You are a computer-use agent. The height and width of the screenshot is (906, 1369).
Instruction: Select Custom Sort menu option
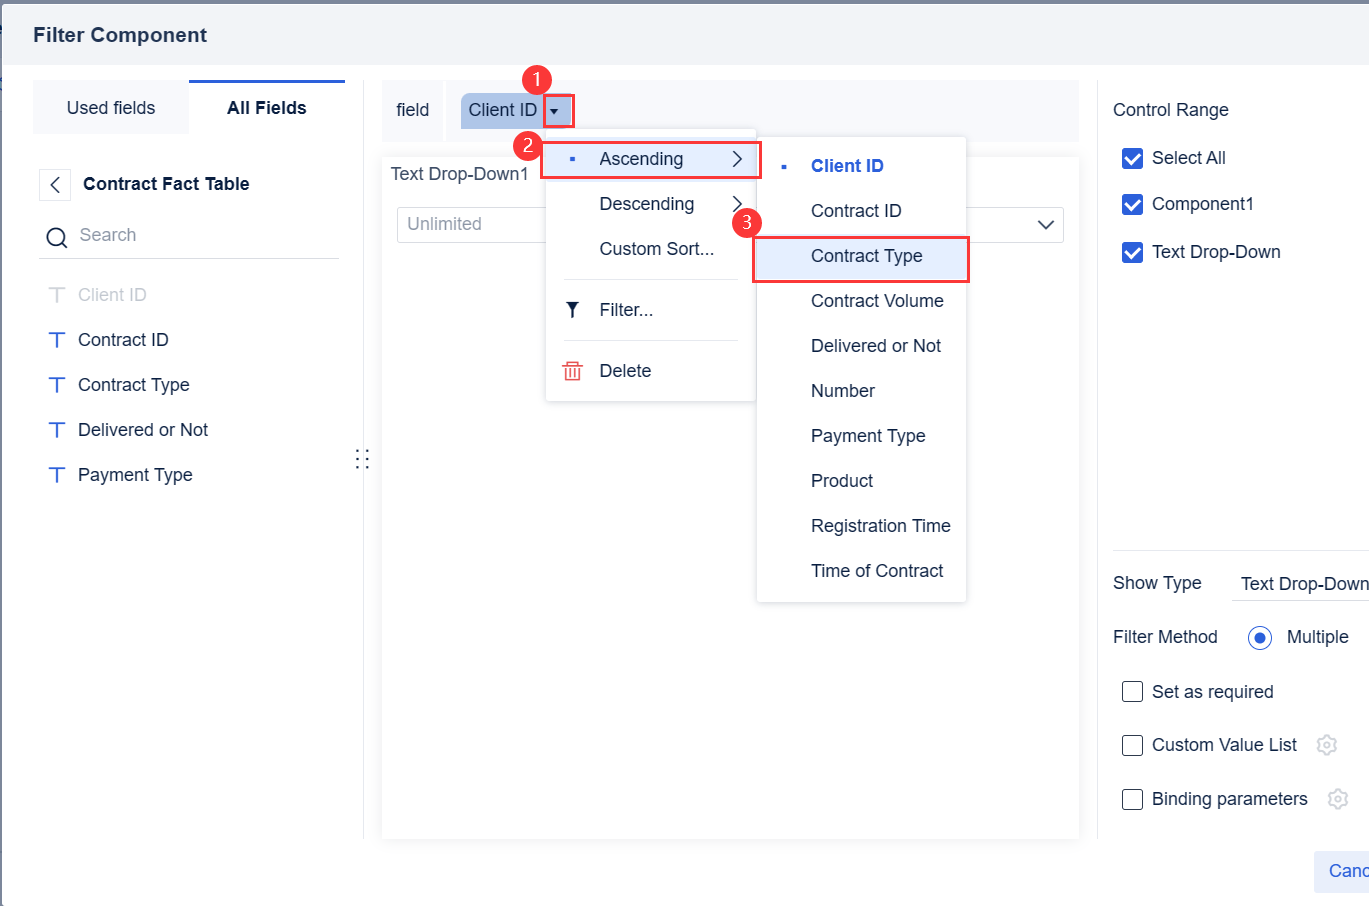tap(656, 249)
